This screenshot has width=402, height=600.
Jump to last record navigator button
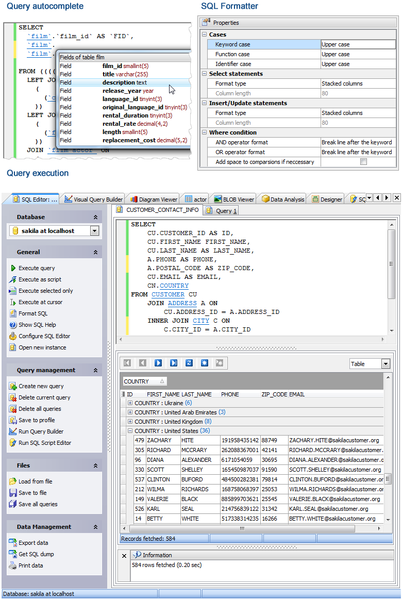174,363
